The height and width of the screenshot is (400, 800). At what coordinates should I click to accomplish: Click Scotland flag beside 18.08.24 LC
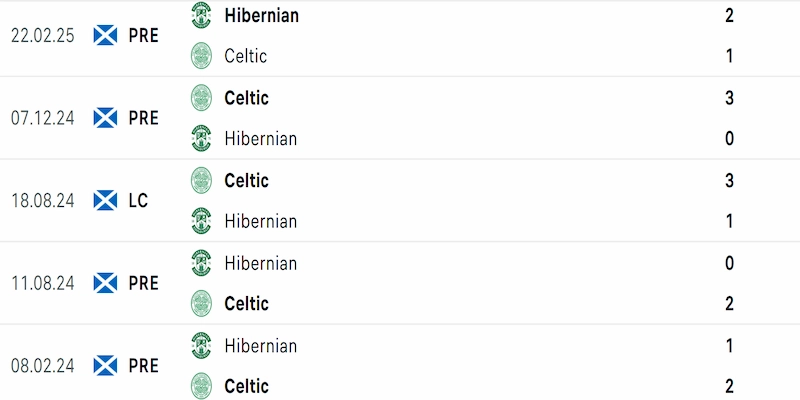pos(106,201)
